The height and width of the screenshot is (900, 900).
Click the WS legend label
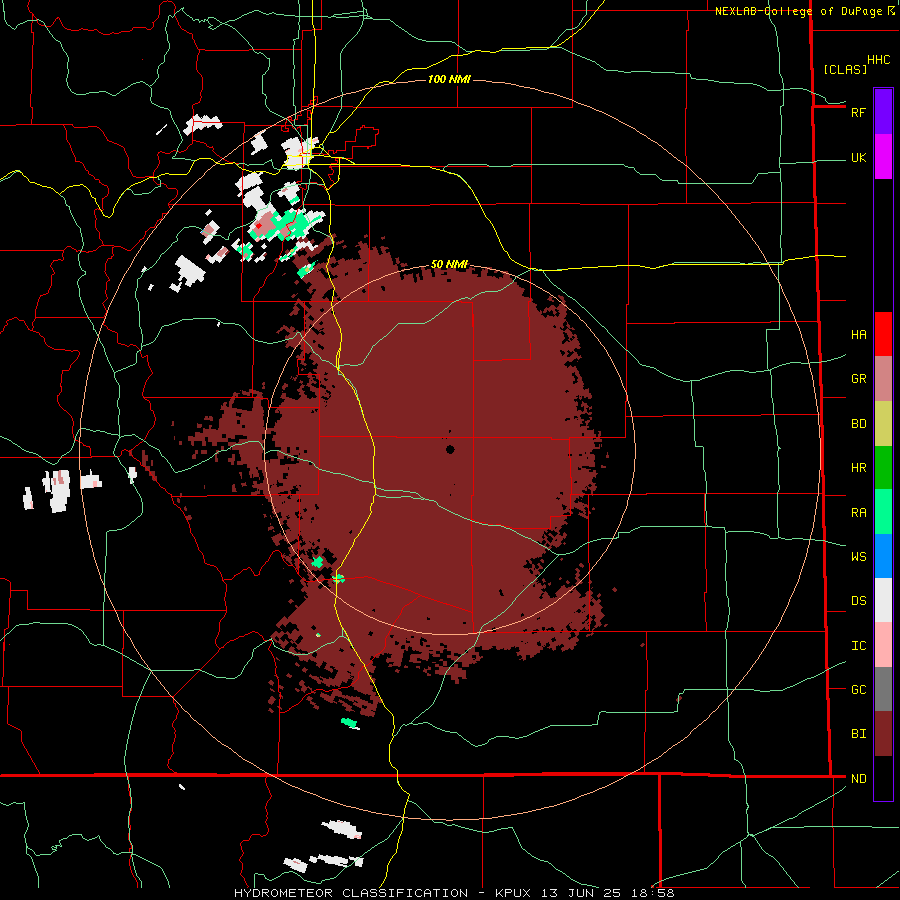tap(858, 556)
